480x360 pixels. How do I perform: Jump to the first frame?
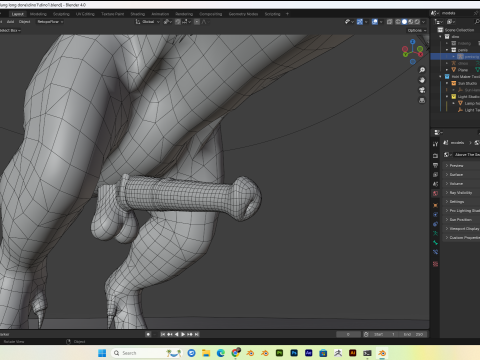click(x=163, y=334)
